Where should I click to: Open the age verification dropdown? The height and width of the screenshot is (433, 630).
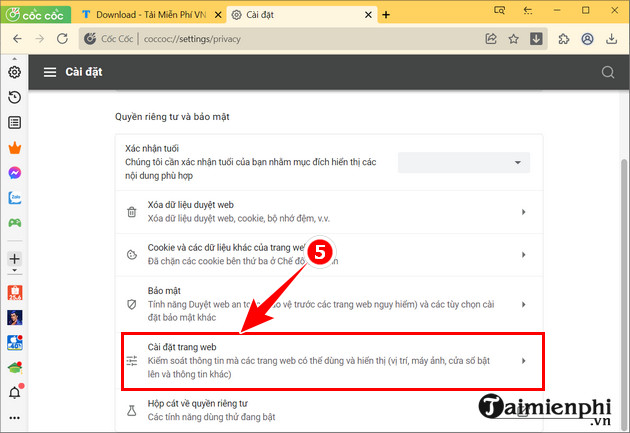pyautogui.click(x=463, y=162)
